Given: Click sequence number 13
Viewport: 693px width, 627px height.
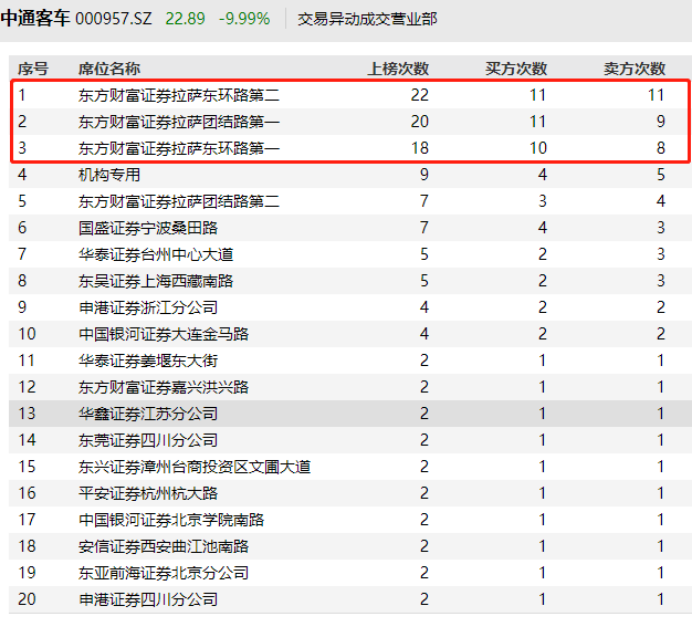Looking at the screenshot, I should pyautogui.click(x=27, y=414).
